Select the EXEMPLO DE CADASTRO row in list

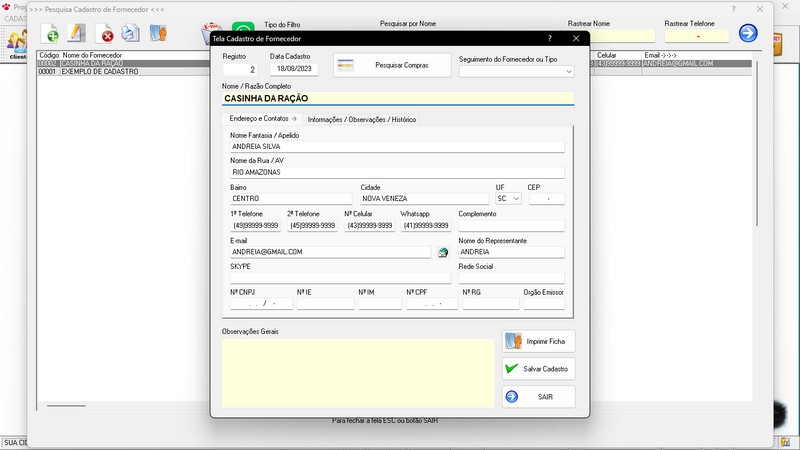(100, 72)
